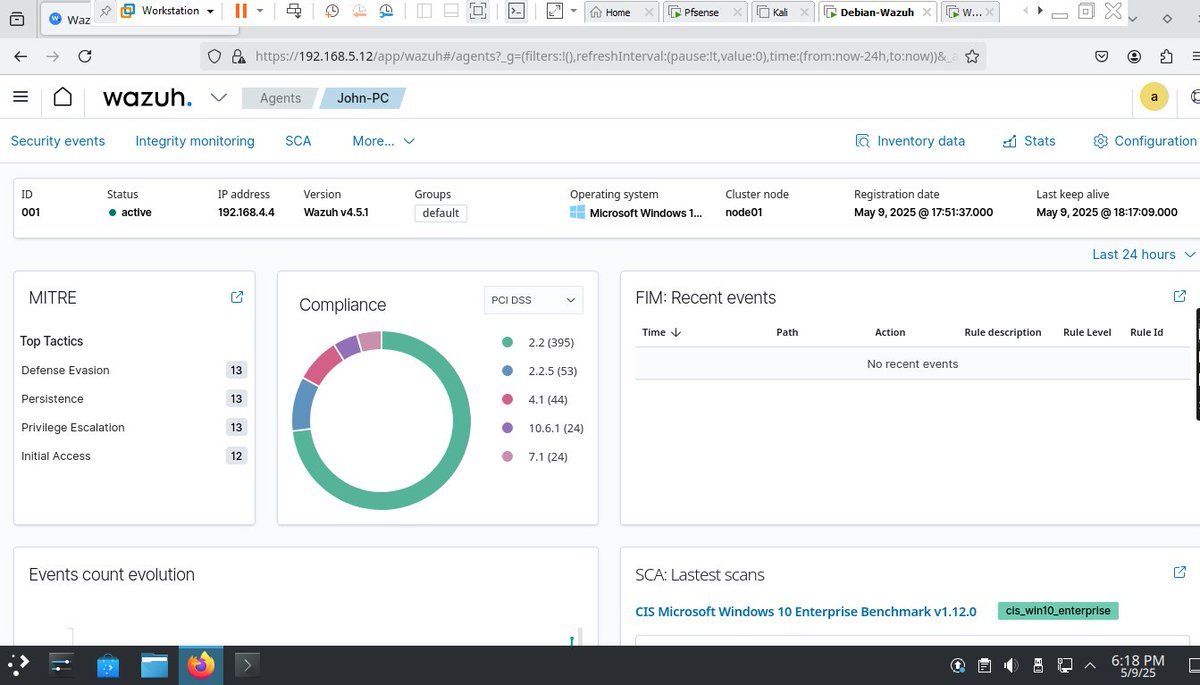
Task: Click the John-PC breadcrumb
Action: click(362, 98)
